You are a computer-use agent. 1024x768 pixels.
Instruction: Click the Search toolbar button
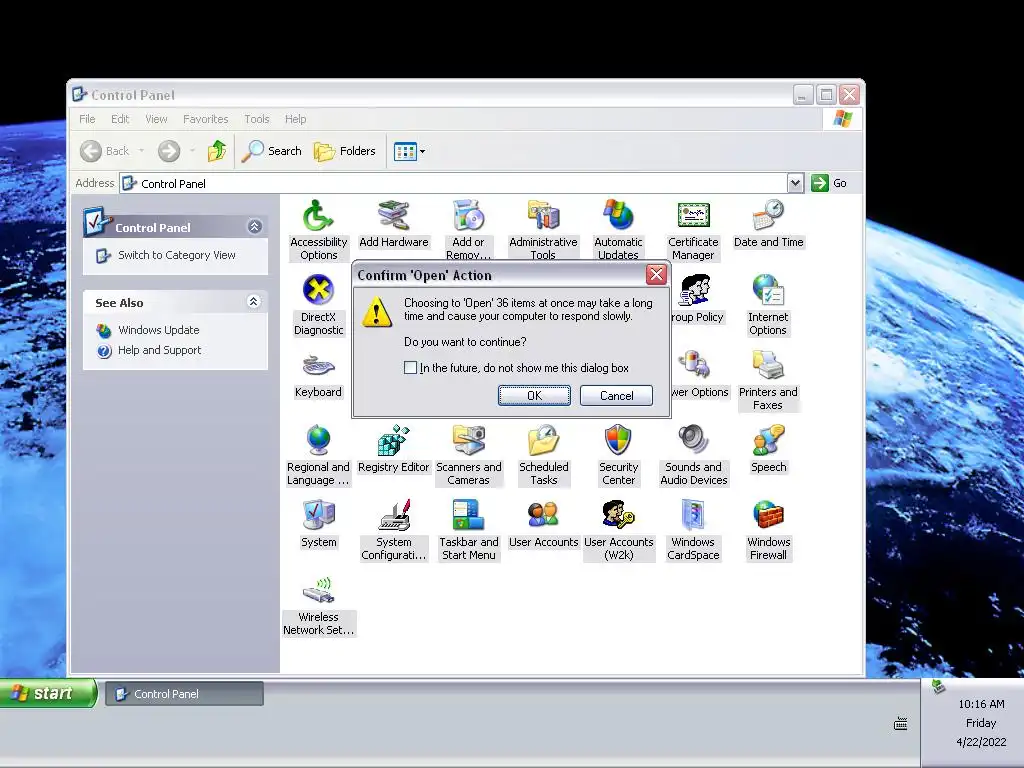[x=272, y=151]
